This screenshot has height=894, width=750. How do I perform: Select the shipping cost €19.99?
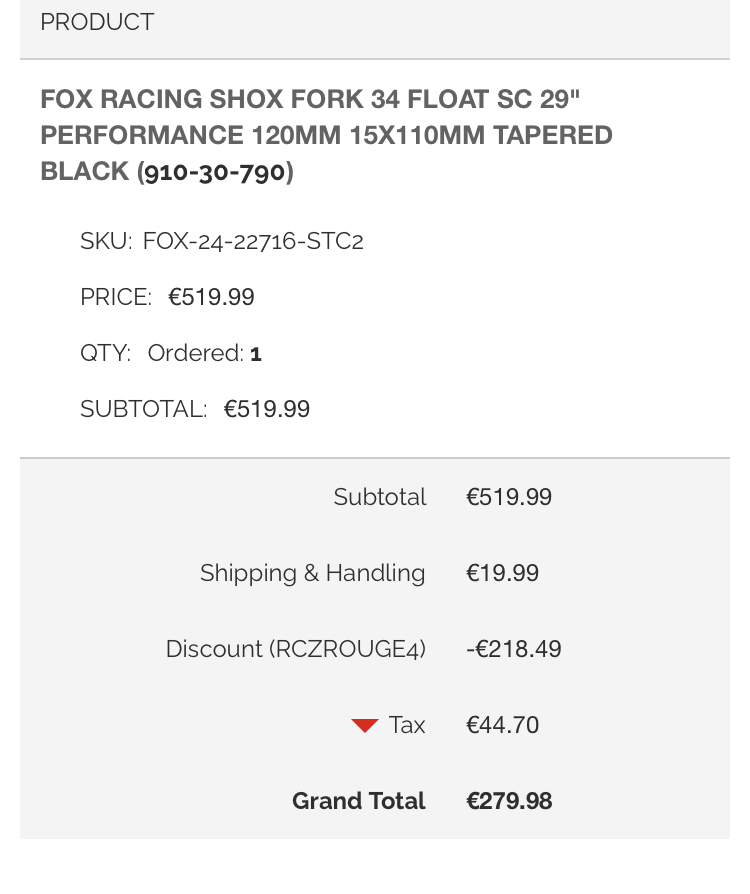pyautogui.click(x=502, y=573)
